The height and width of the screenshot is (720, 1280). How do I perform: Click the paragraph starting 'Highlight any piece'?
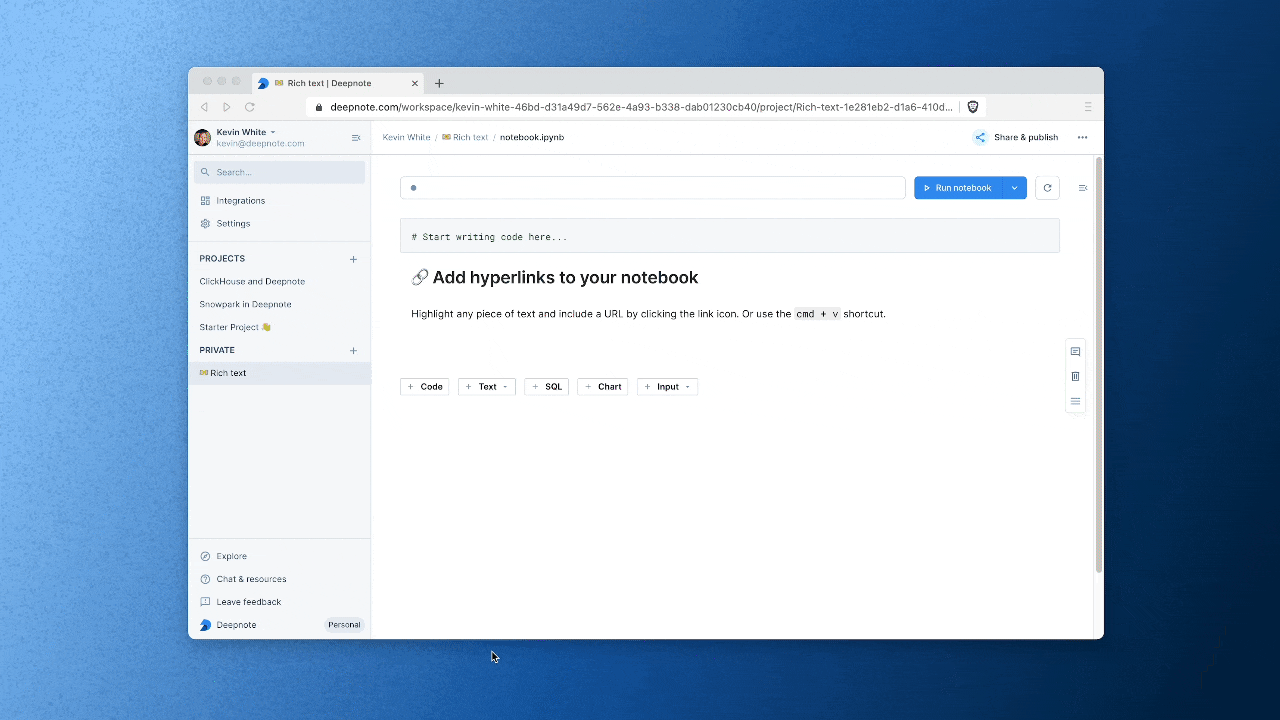(648, 314)
